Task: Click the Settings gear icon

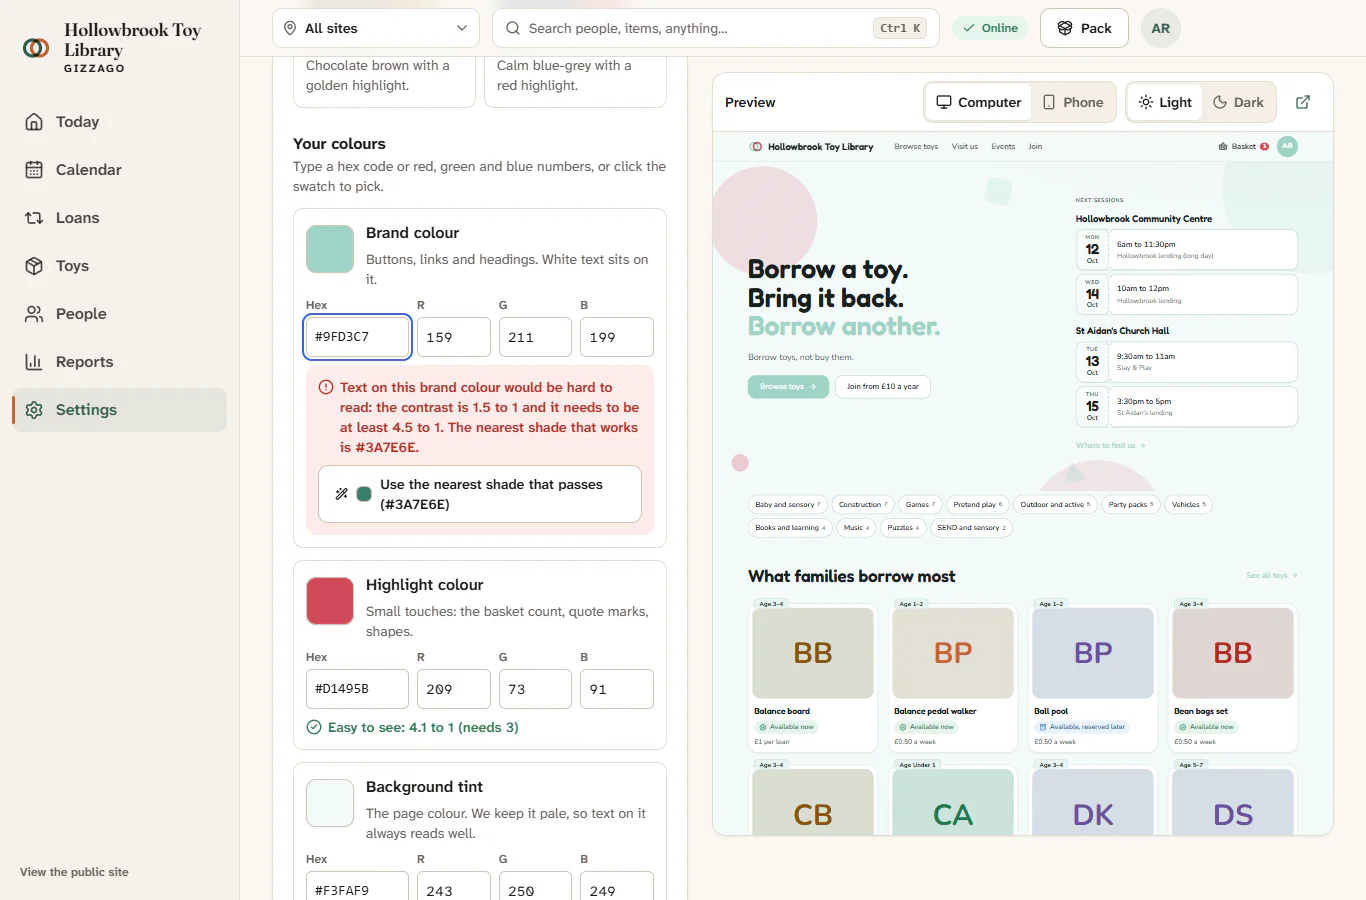Action: (34, 410)
